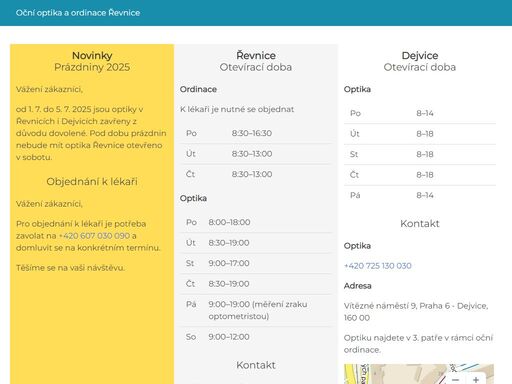Click the Ordinace label under Řevnice
512x384 pixels.
tap(198, 89)
